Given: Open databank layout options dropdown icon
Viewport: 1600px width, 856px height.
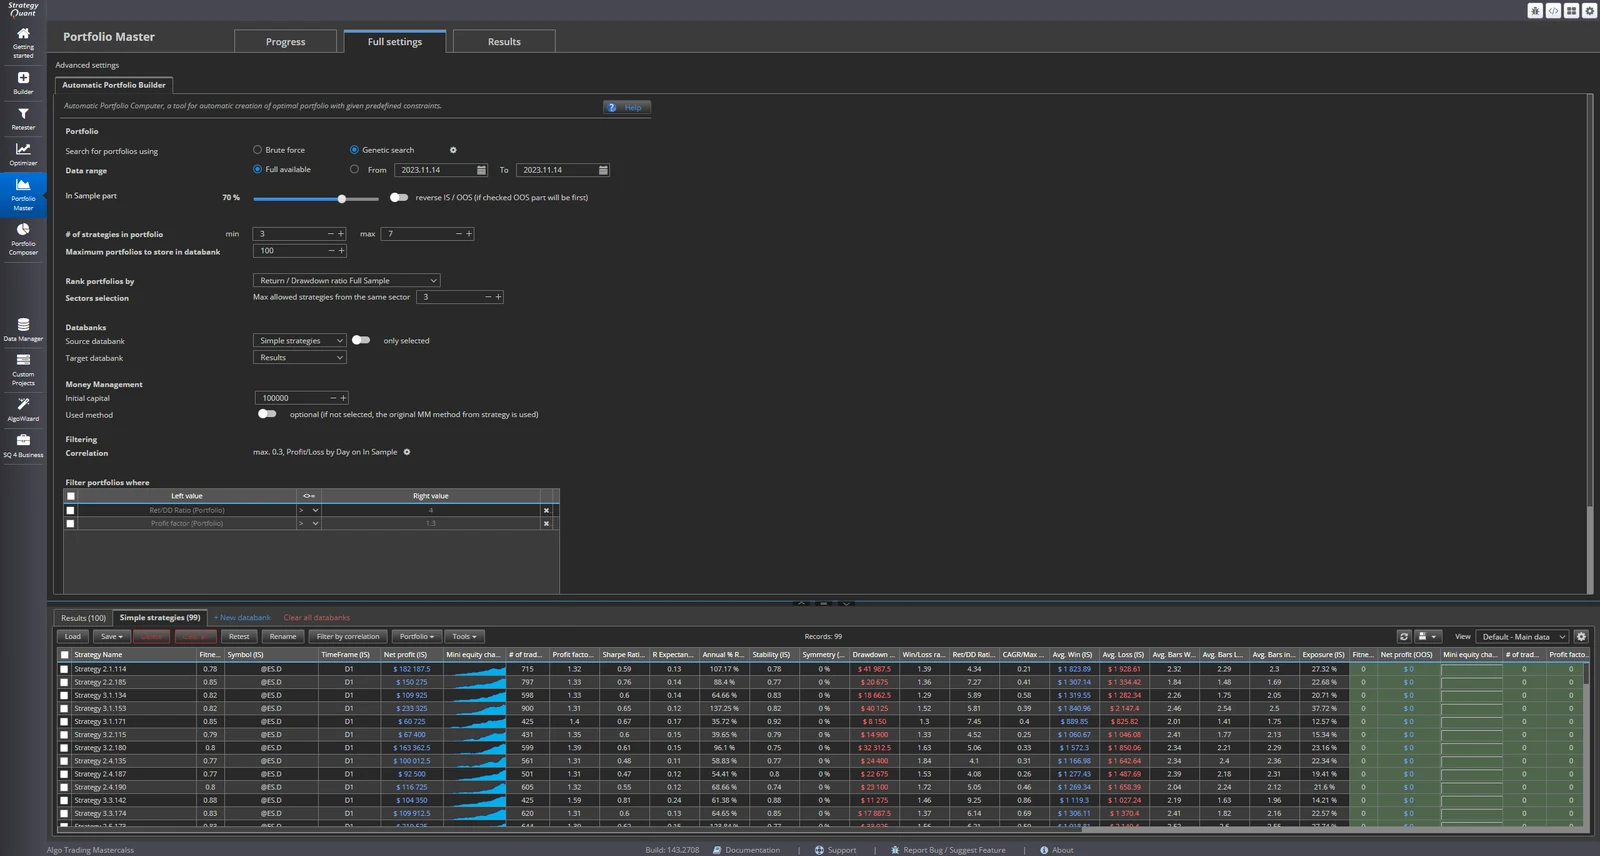Looking at the screenshot, I should [x=1428, y=636].
